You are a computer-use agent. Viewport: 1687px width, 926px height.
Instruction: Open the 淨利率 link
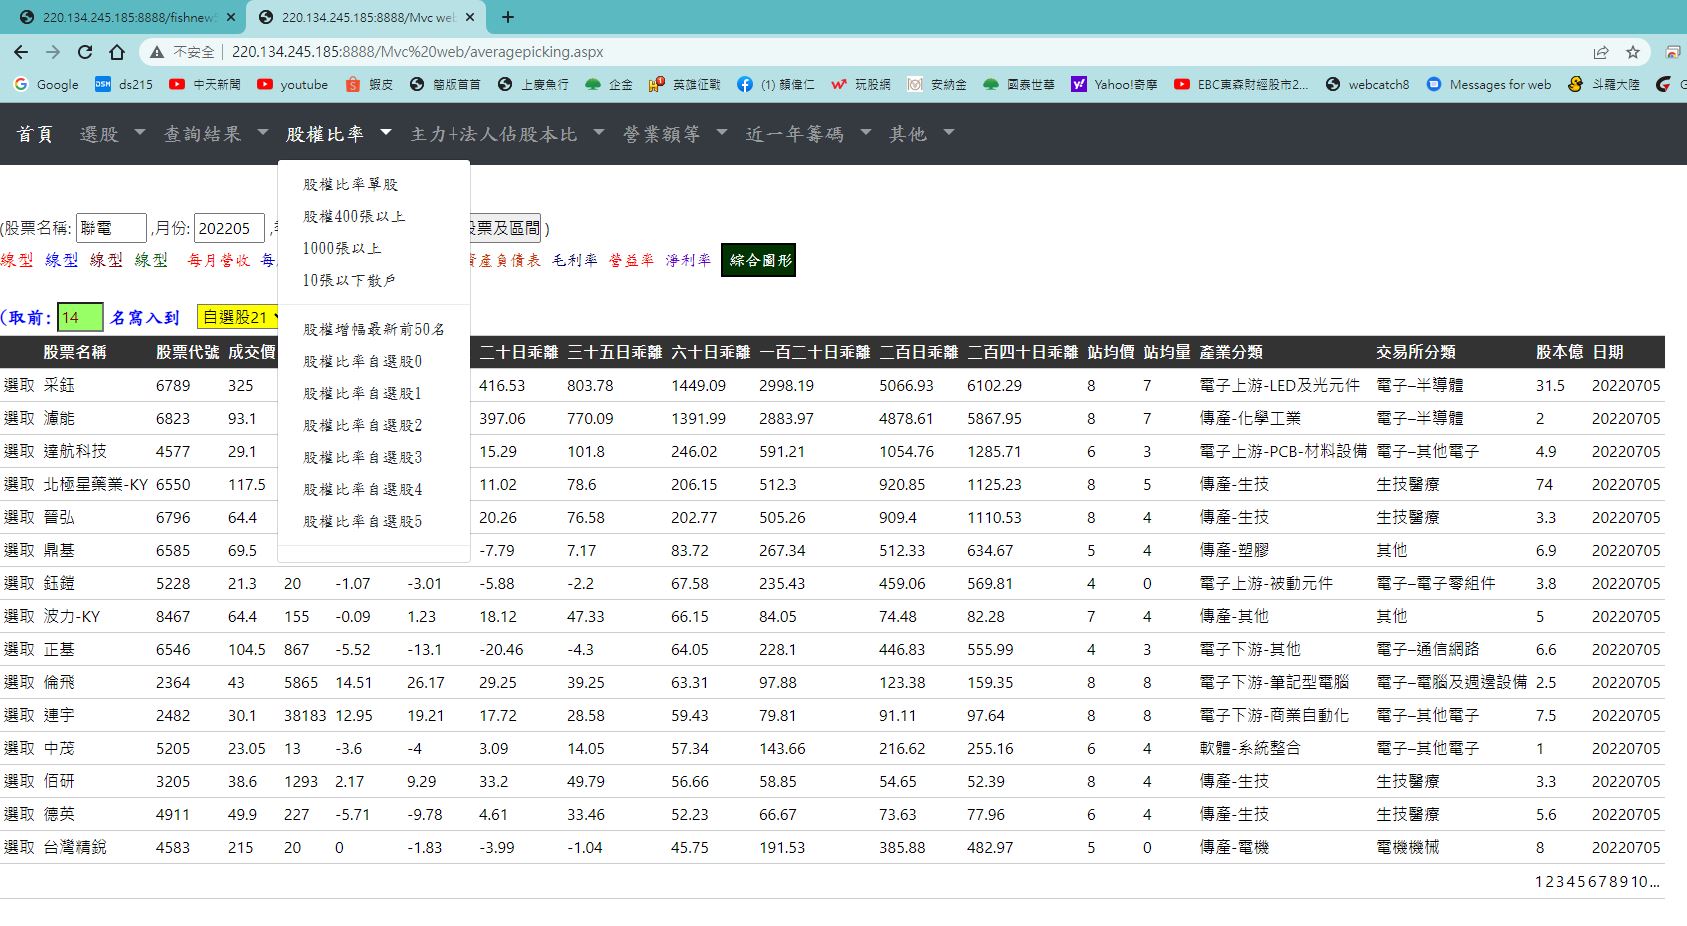pyautogui.click(x=688, y=260)
